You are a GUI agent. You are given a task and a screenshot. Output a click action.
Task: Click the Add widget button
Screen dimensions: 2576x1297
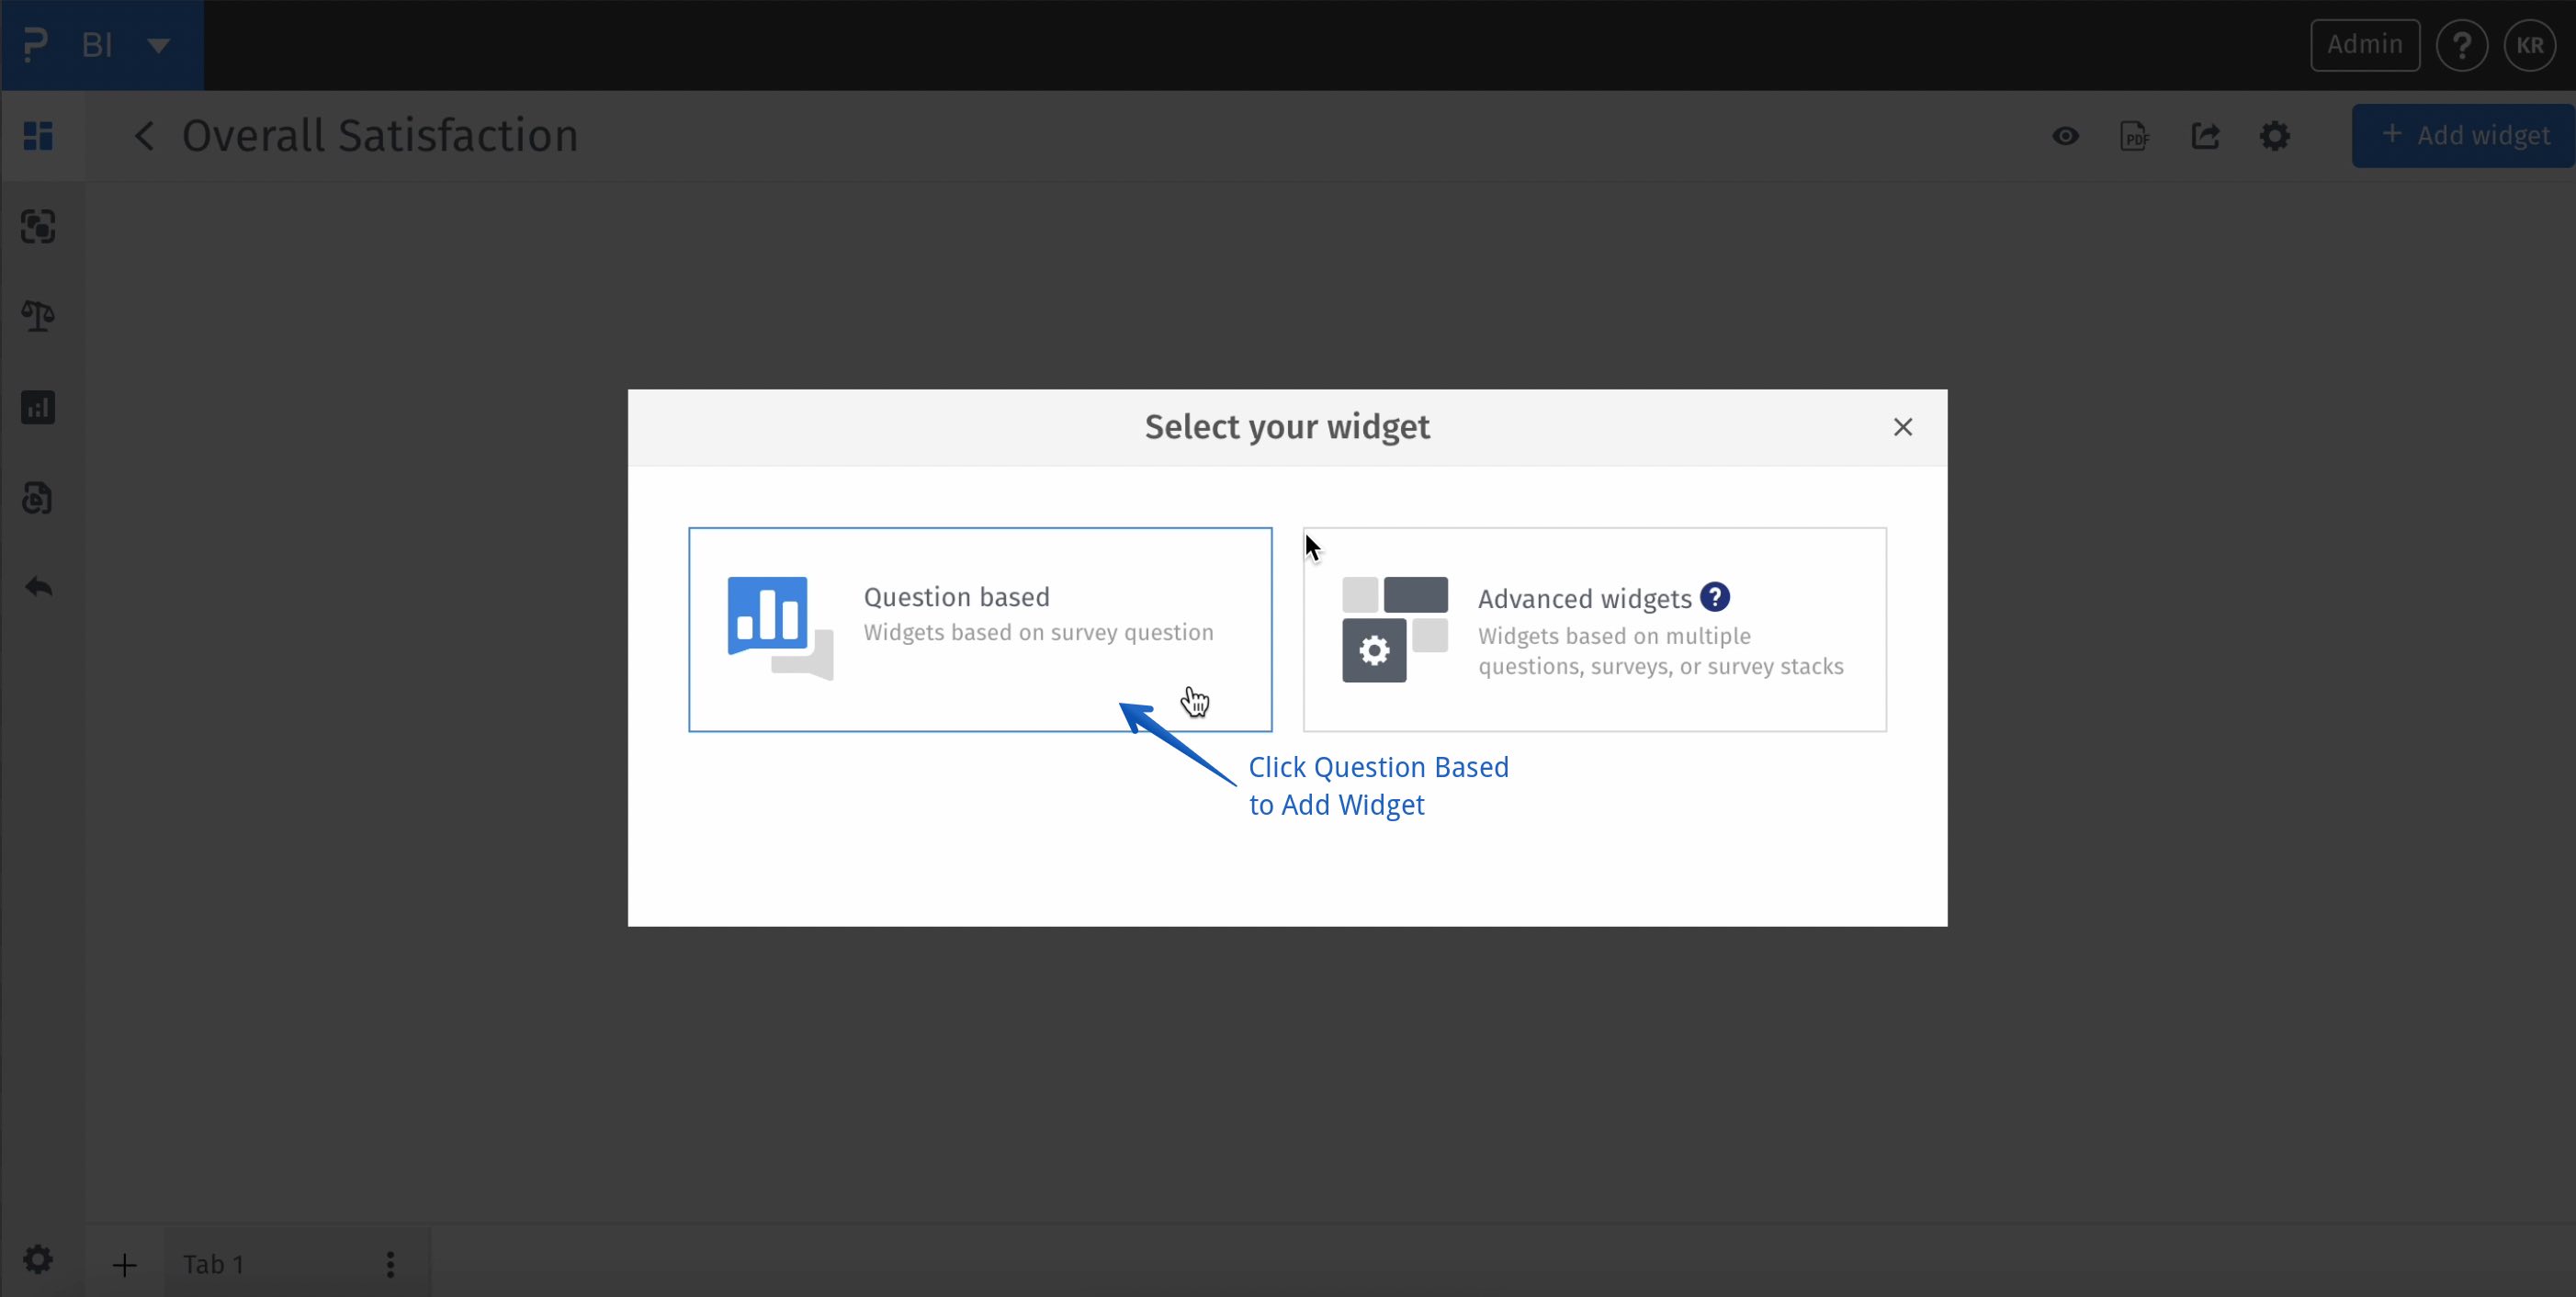pos(2464,135)
